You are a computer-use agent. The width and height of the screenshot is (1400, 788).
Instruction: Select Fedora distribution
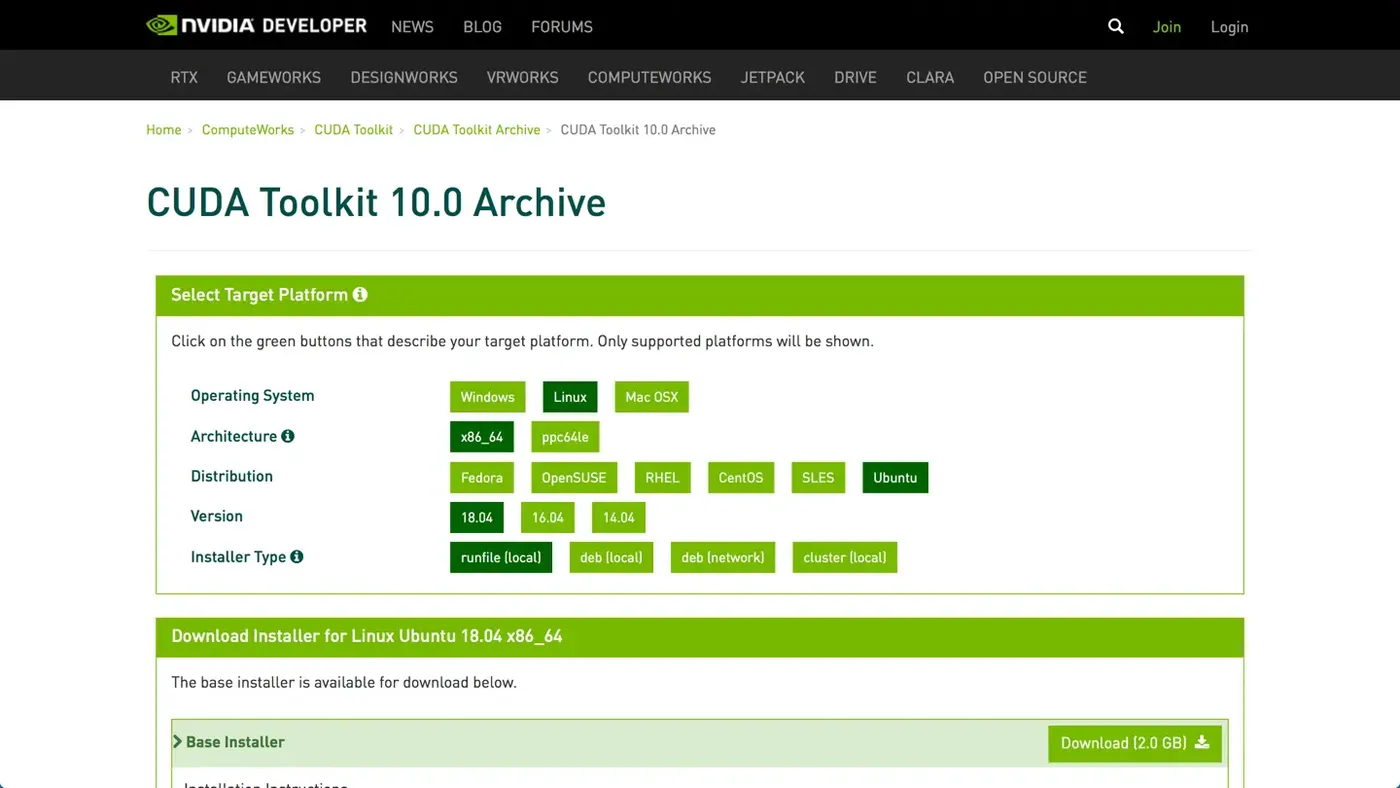click(482, 477)
